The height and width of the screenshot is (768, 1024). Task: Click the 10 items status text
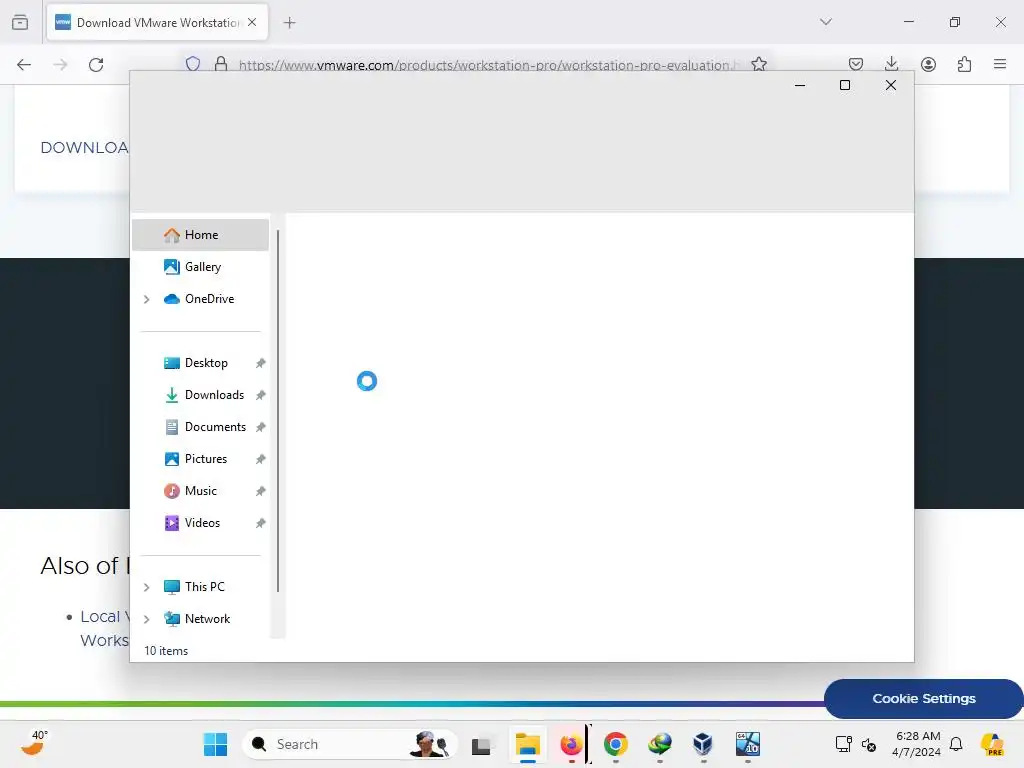coord(166,651)
